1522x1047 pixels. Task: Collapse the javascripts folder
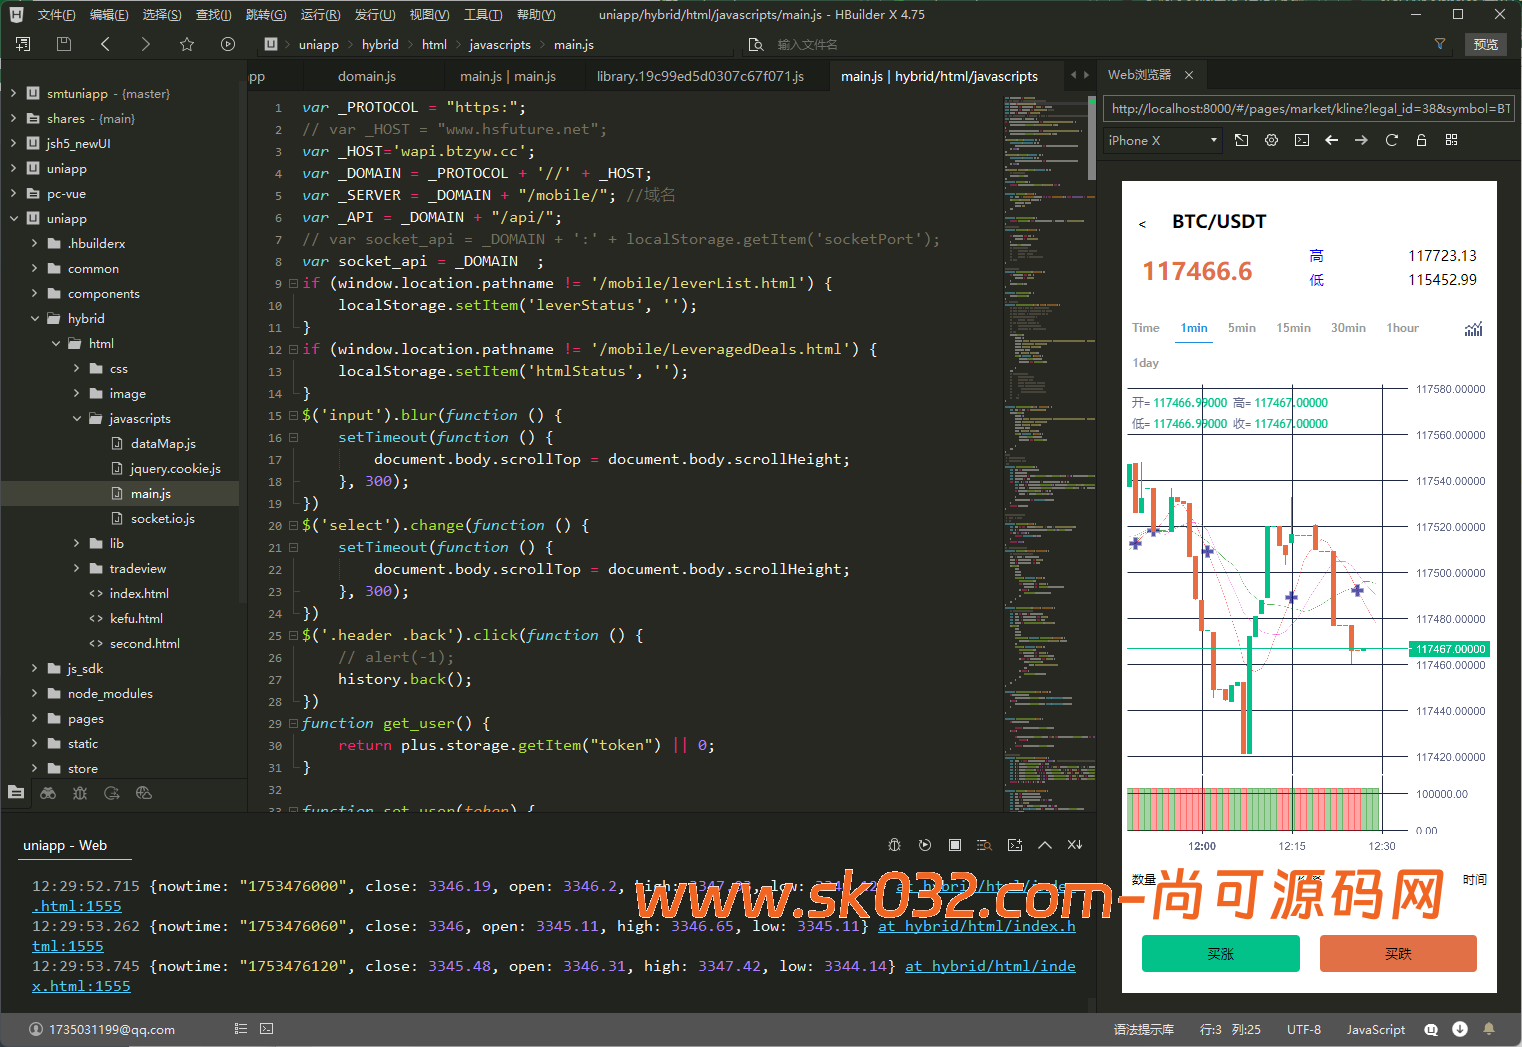[x=77, y=419]
